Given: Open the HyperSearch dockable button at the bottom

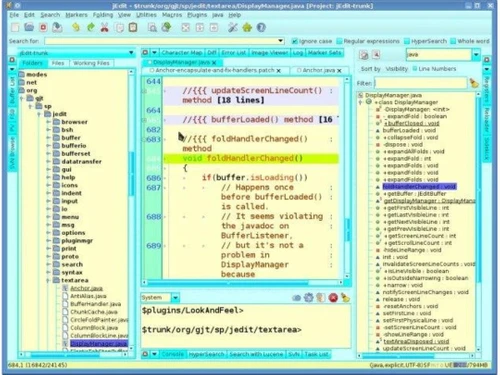Looking at the screenshot, I should click(207, 354).
